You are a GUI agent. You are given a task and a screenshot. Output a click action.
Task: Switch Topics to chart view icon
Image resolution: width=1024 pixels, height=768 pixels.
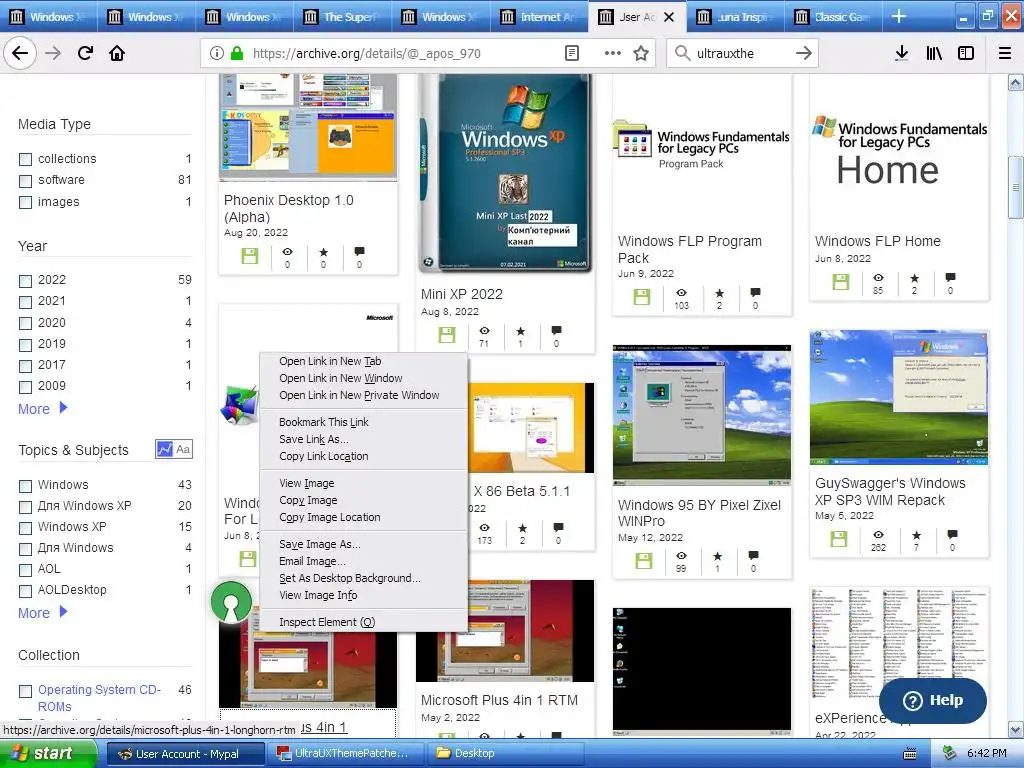[164, 449]
